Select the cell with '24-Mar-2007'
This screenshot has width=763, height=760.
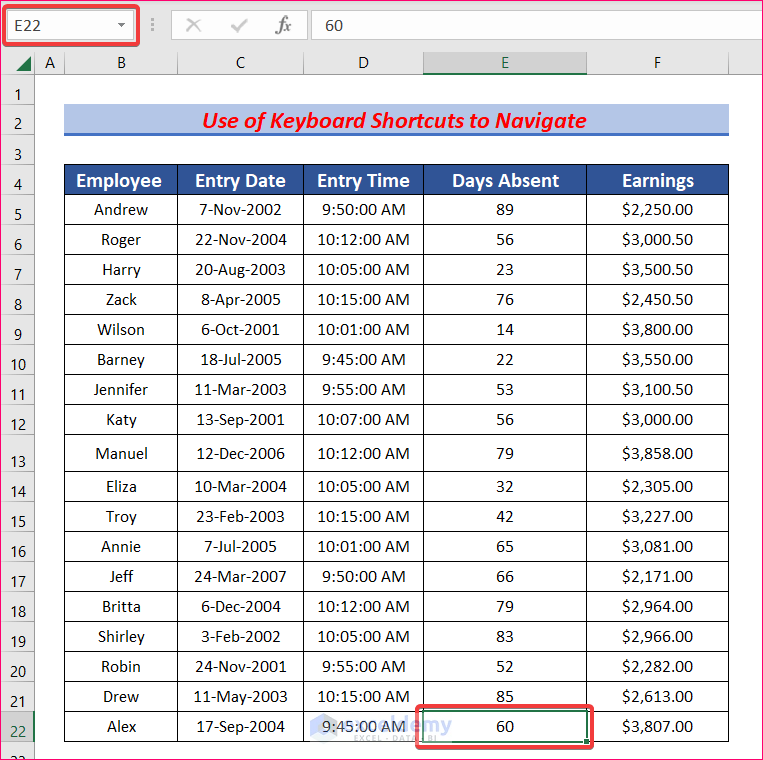240,577
